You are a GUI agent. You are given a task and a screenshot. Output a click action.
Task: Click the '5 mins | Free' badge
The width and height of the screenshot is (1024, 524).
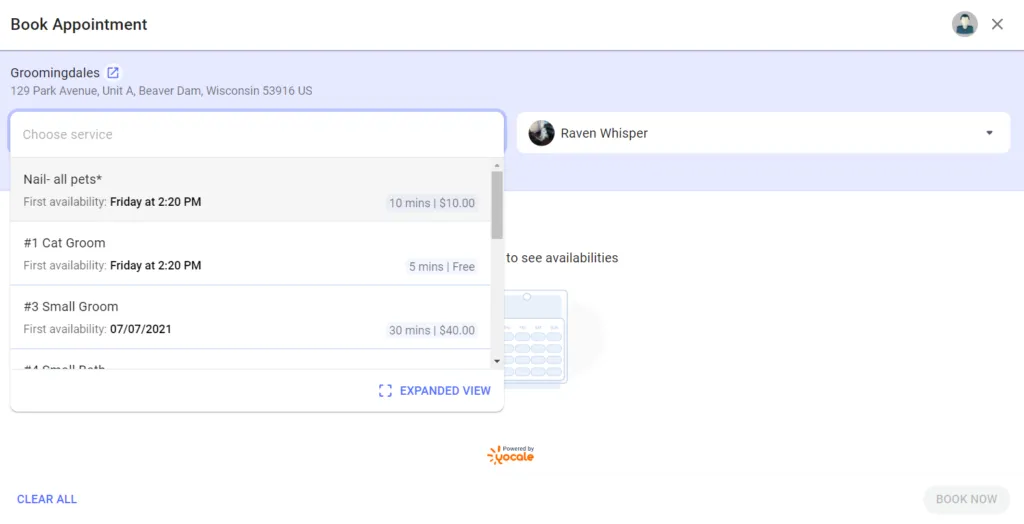(x=441, y=267)
